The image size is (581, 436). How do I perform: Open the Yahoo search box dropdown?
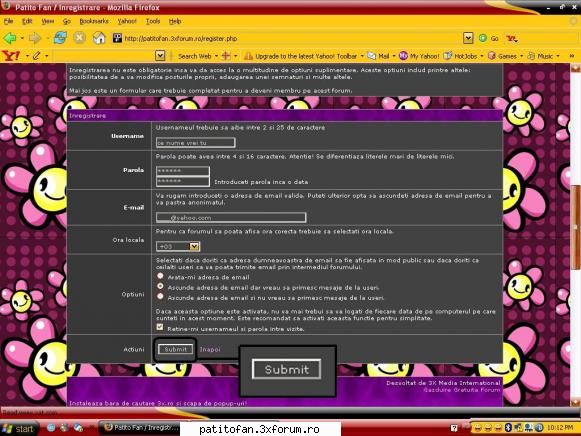pos(160,56)
